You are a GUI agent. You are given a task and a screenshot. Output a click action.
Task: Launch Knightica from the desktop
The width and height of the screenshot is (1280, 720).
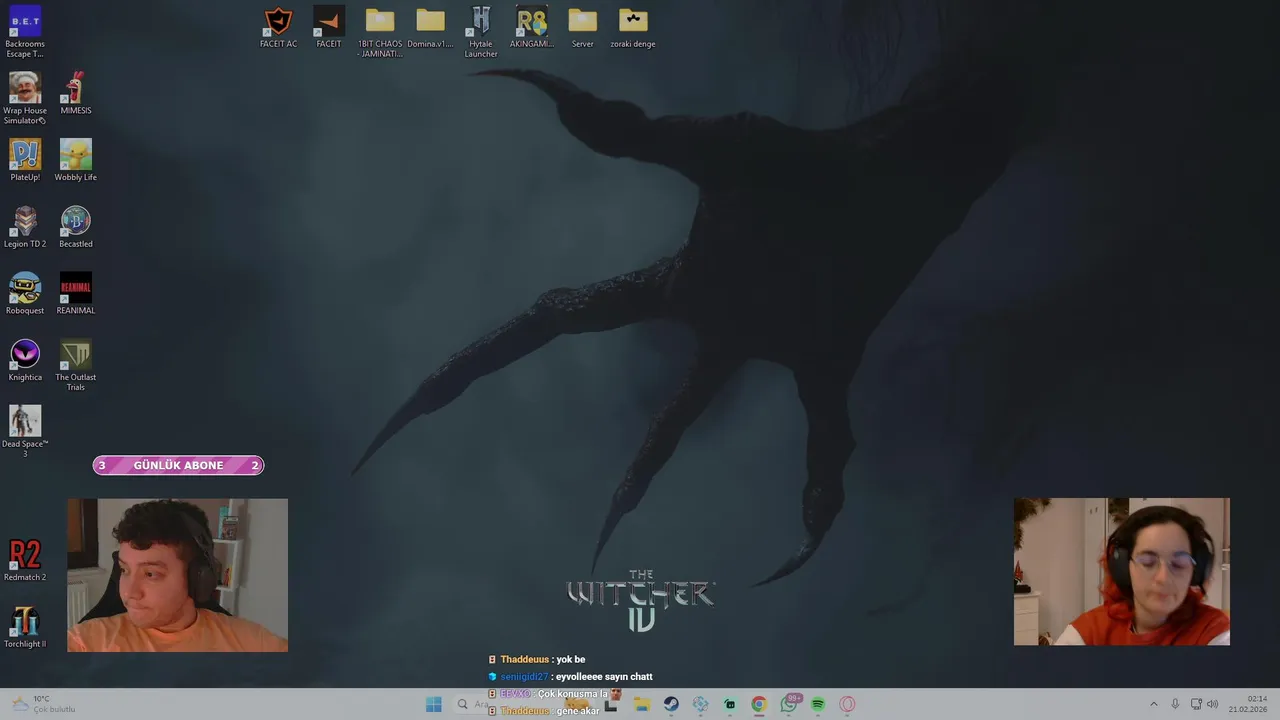(25, 360)
